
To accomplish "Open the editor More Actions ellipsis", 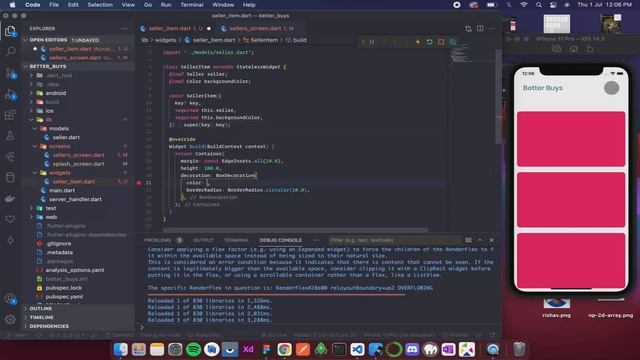I will [491, 28].
